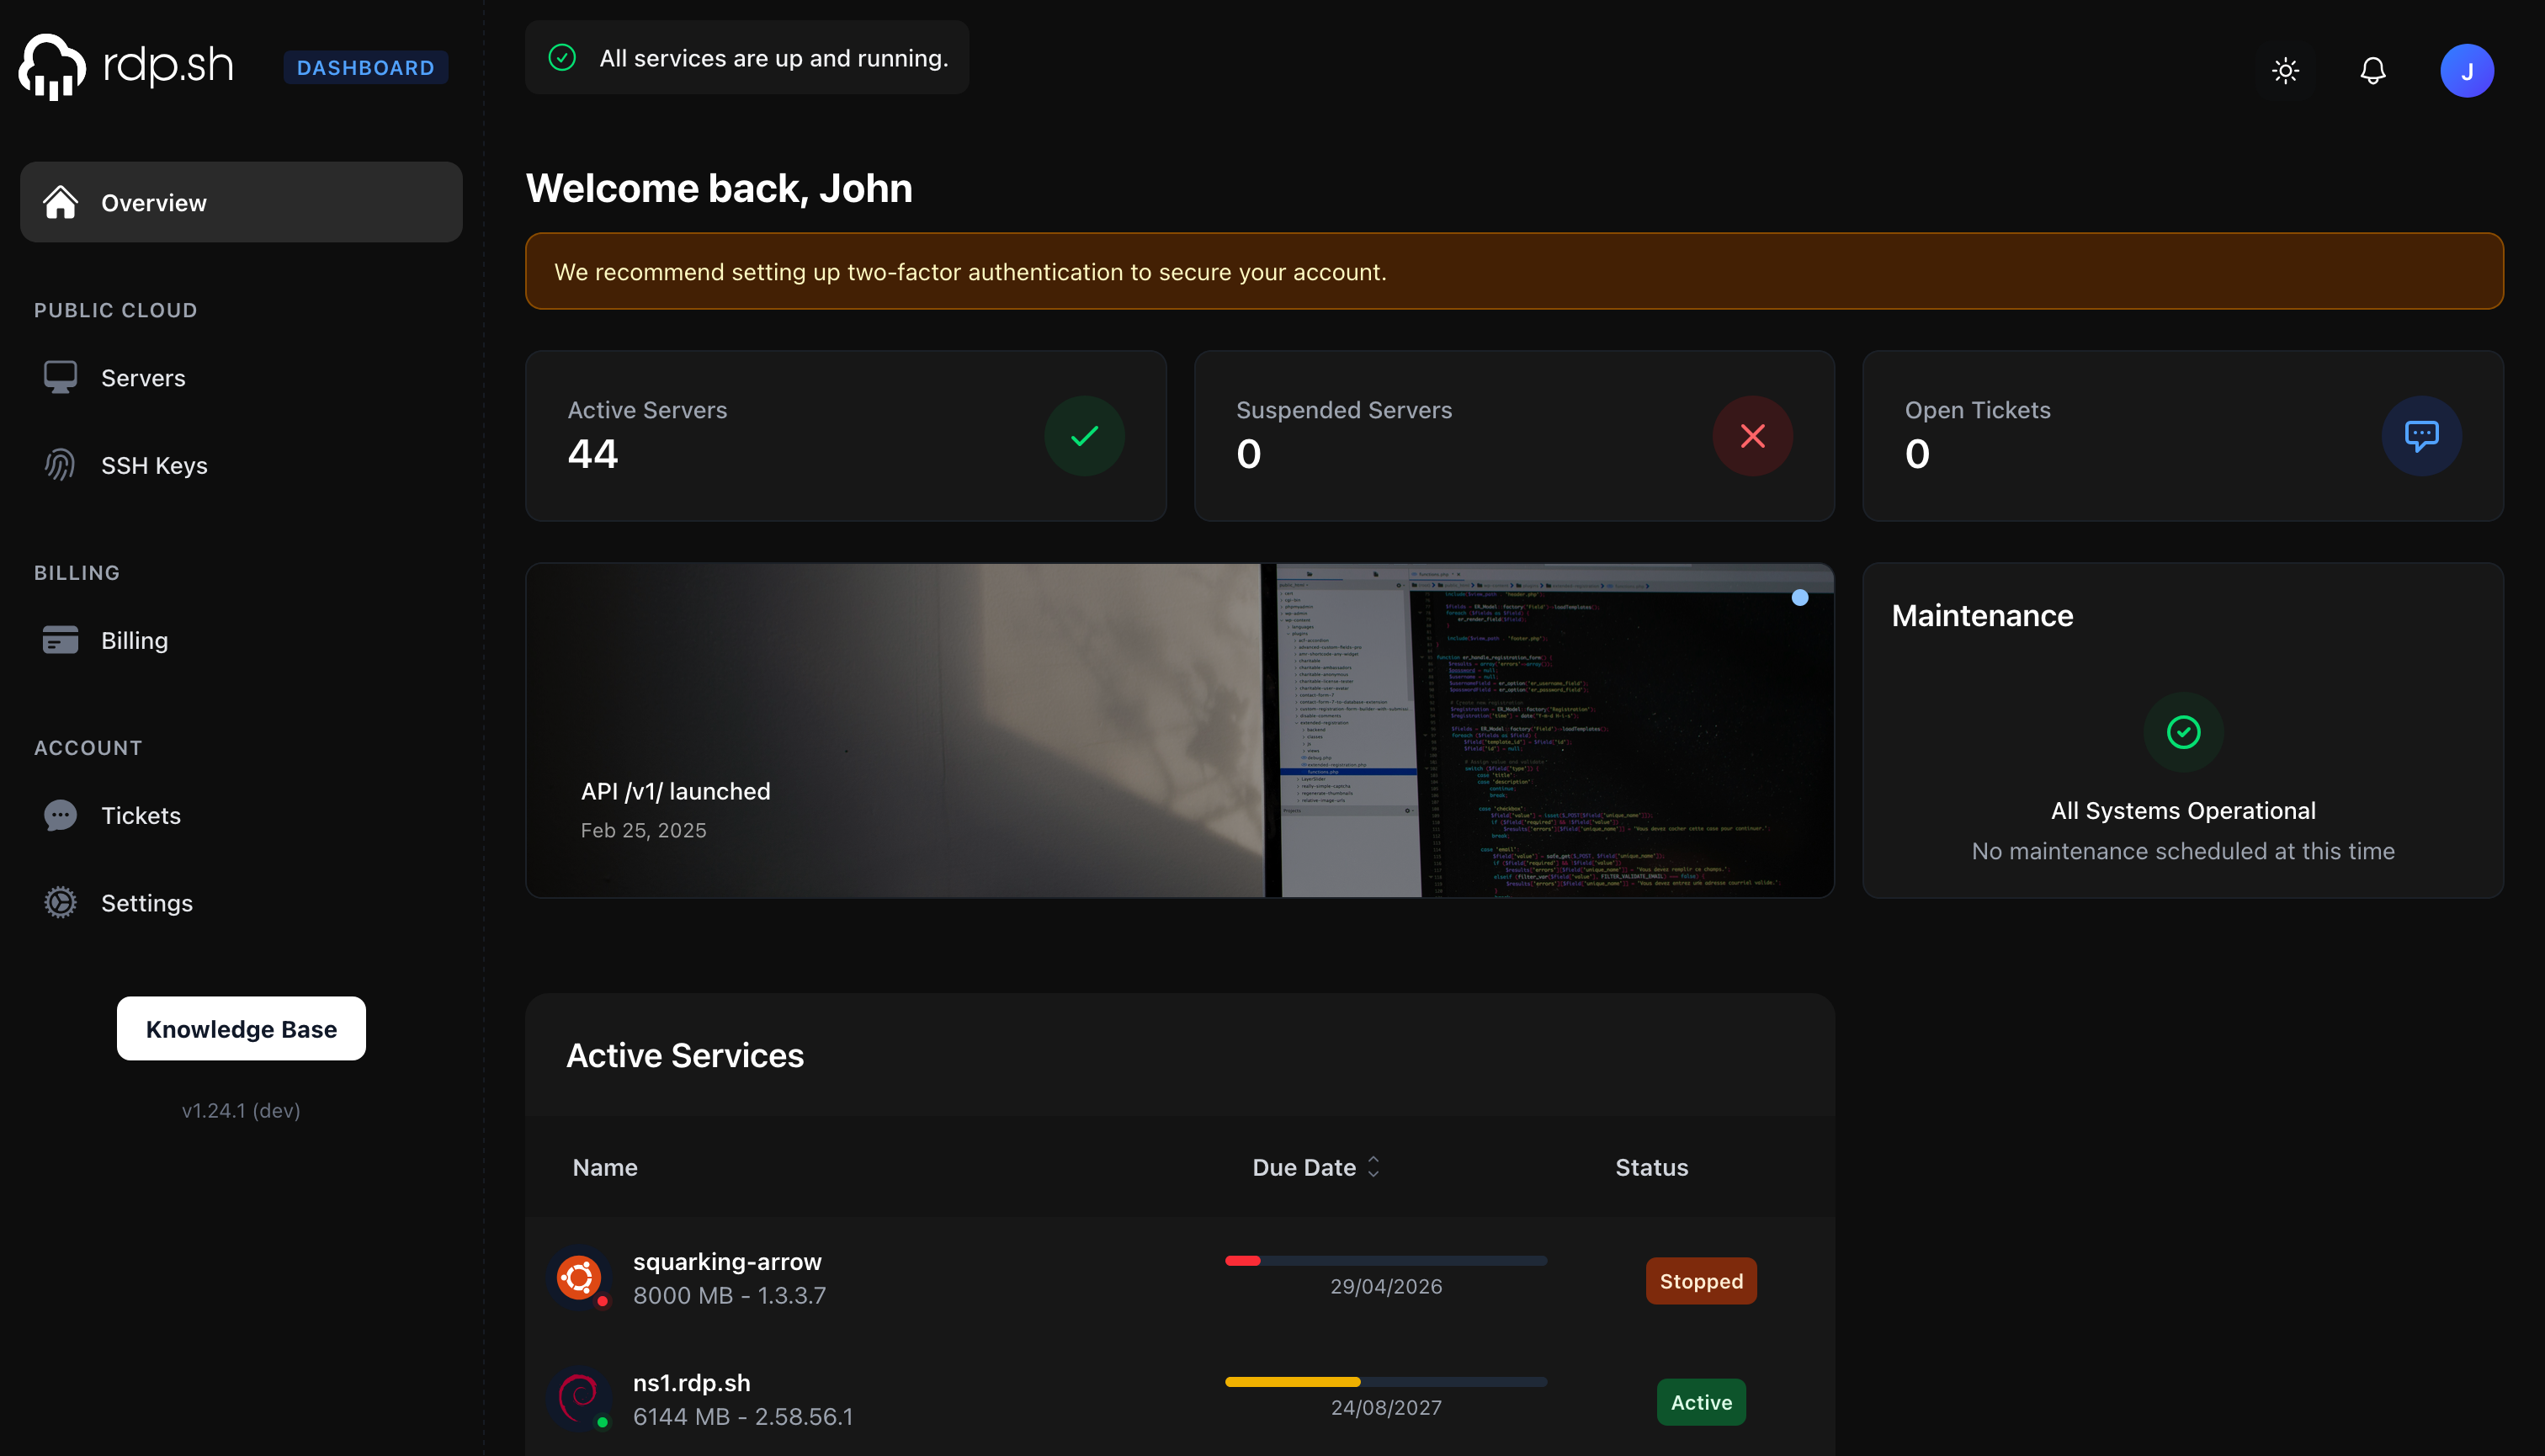Click the DASHBOARD badge next to the logo

(x=366, y=67)
